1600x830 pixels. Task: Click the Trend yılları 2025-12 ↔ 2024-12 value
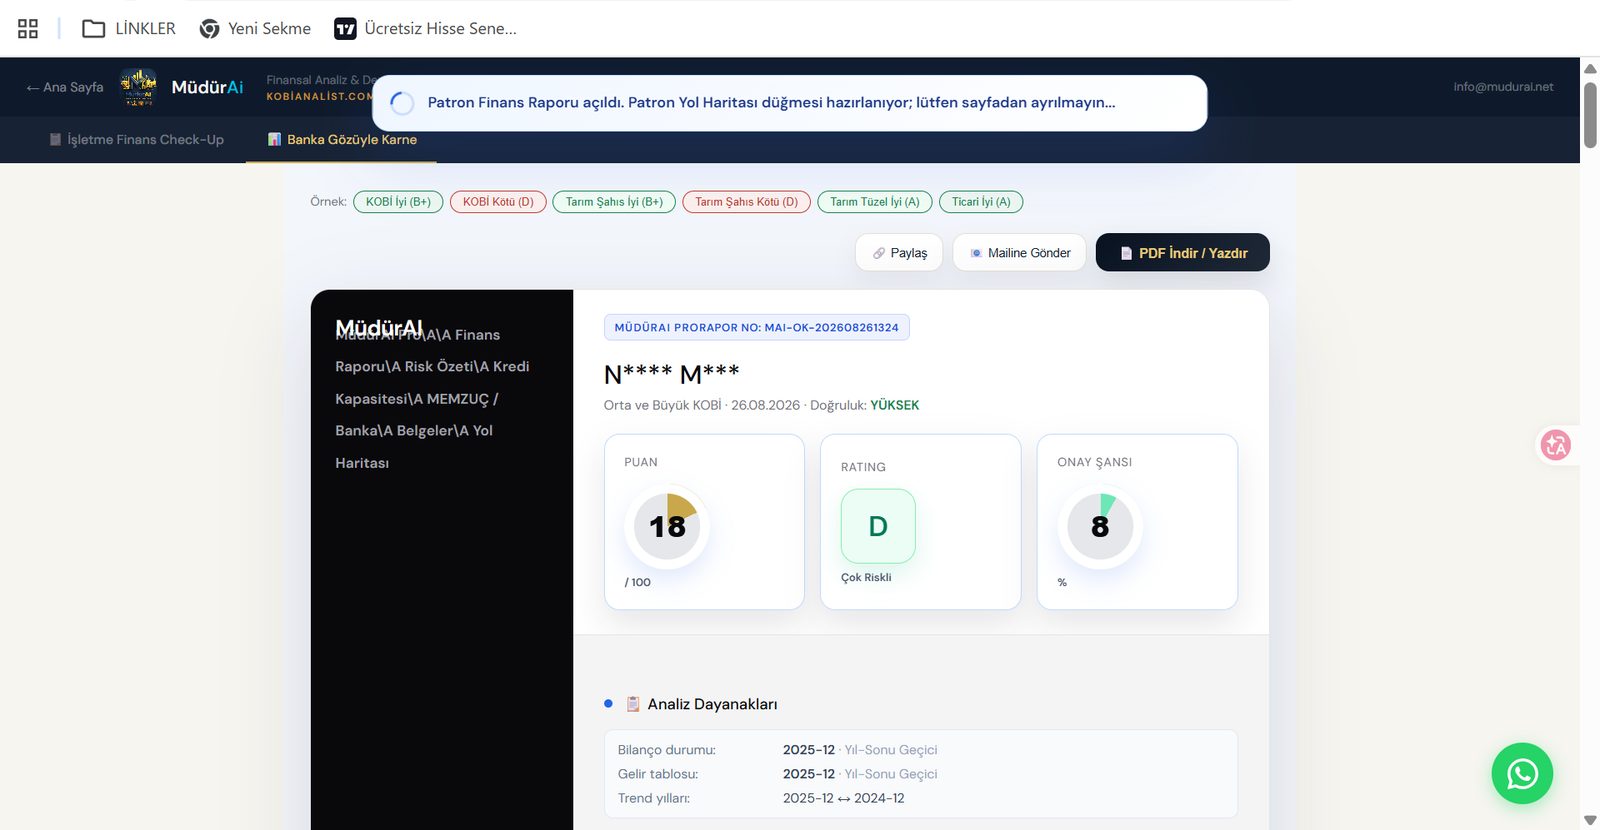[x=844, y=798]
